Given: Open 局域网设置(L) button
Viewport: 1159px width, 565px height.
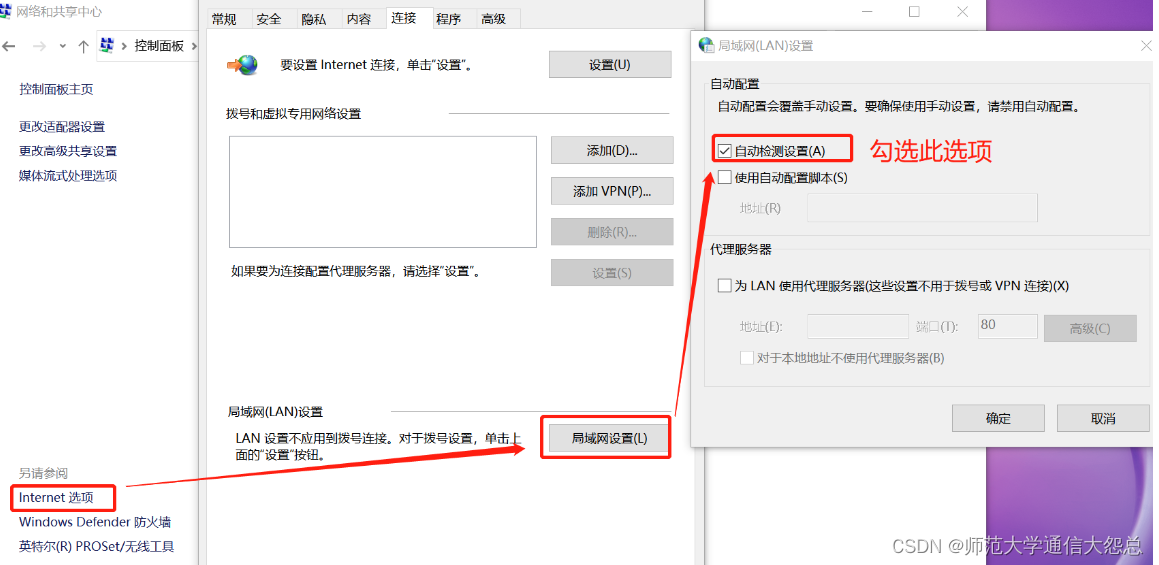Looking at the screenshot, I should [x=609, y=438].
